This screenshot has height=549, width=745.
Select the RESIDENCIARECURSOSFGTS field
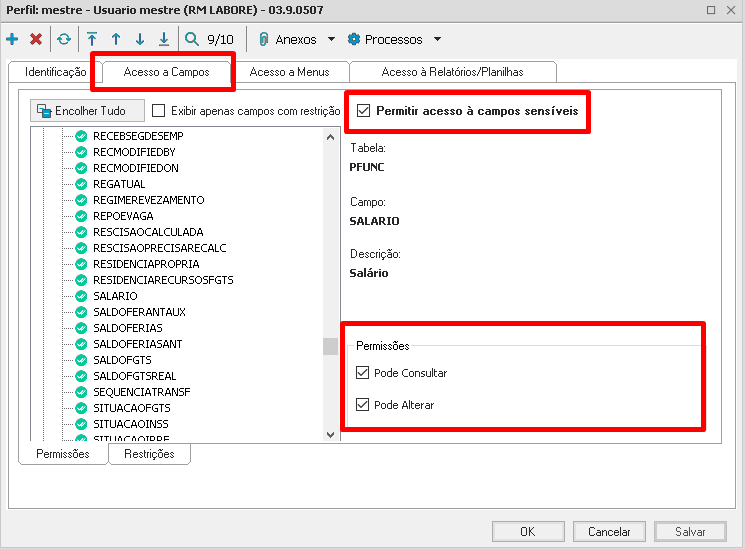click(163, 280)
